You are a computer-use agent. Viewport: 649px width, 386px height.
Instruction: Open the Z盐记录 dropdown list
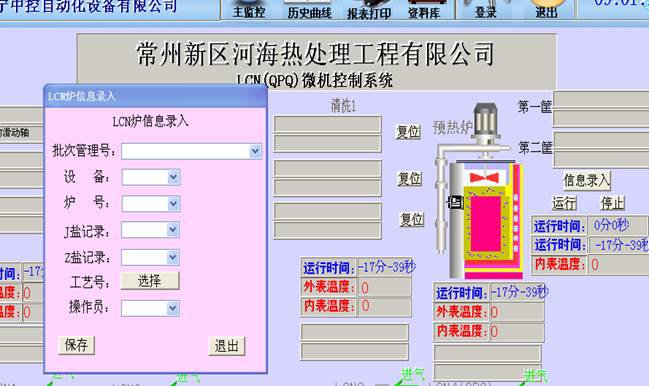click(173, 257)
